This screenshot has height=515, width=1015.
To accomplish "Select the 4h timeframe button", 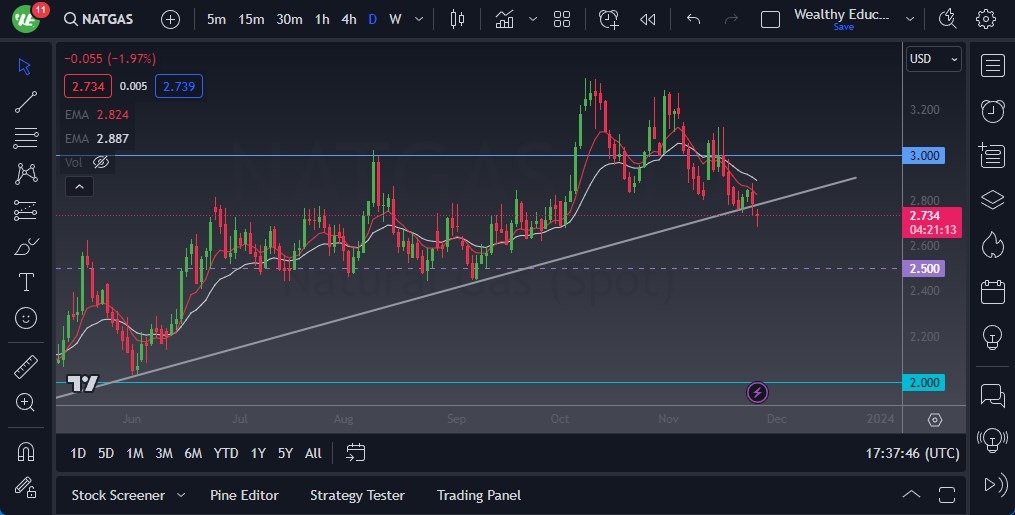I will point(348,19).
